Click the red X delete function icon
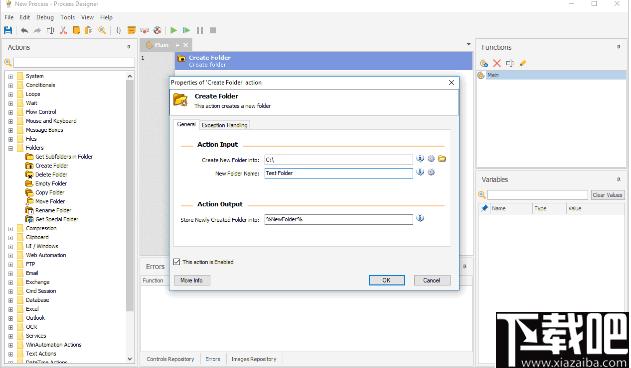The image size is (631, 368). (497, 63)
